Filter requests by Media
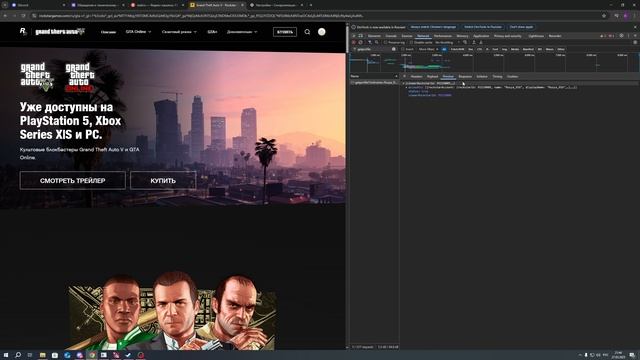Image resolution: width=640 pixels, height=360 pixels. pos(515,49)
